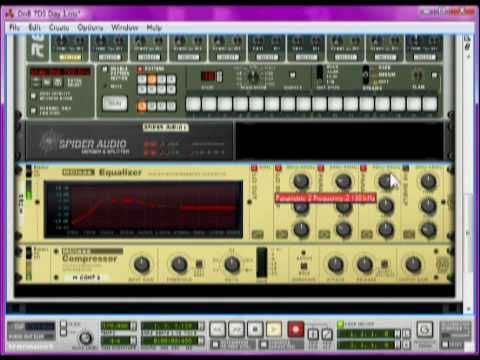
Task: Toggle the Equalizer Lo Cut enable button
Action: point(254,168)
